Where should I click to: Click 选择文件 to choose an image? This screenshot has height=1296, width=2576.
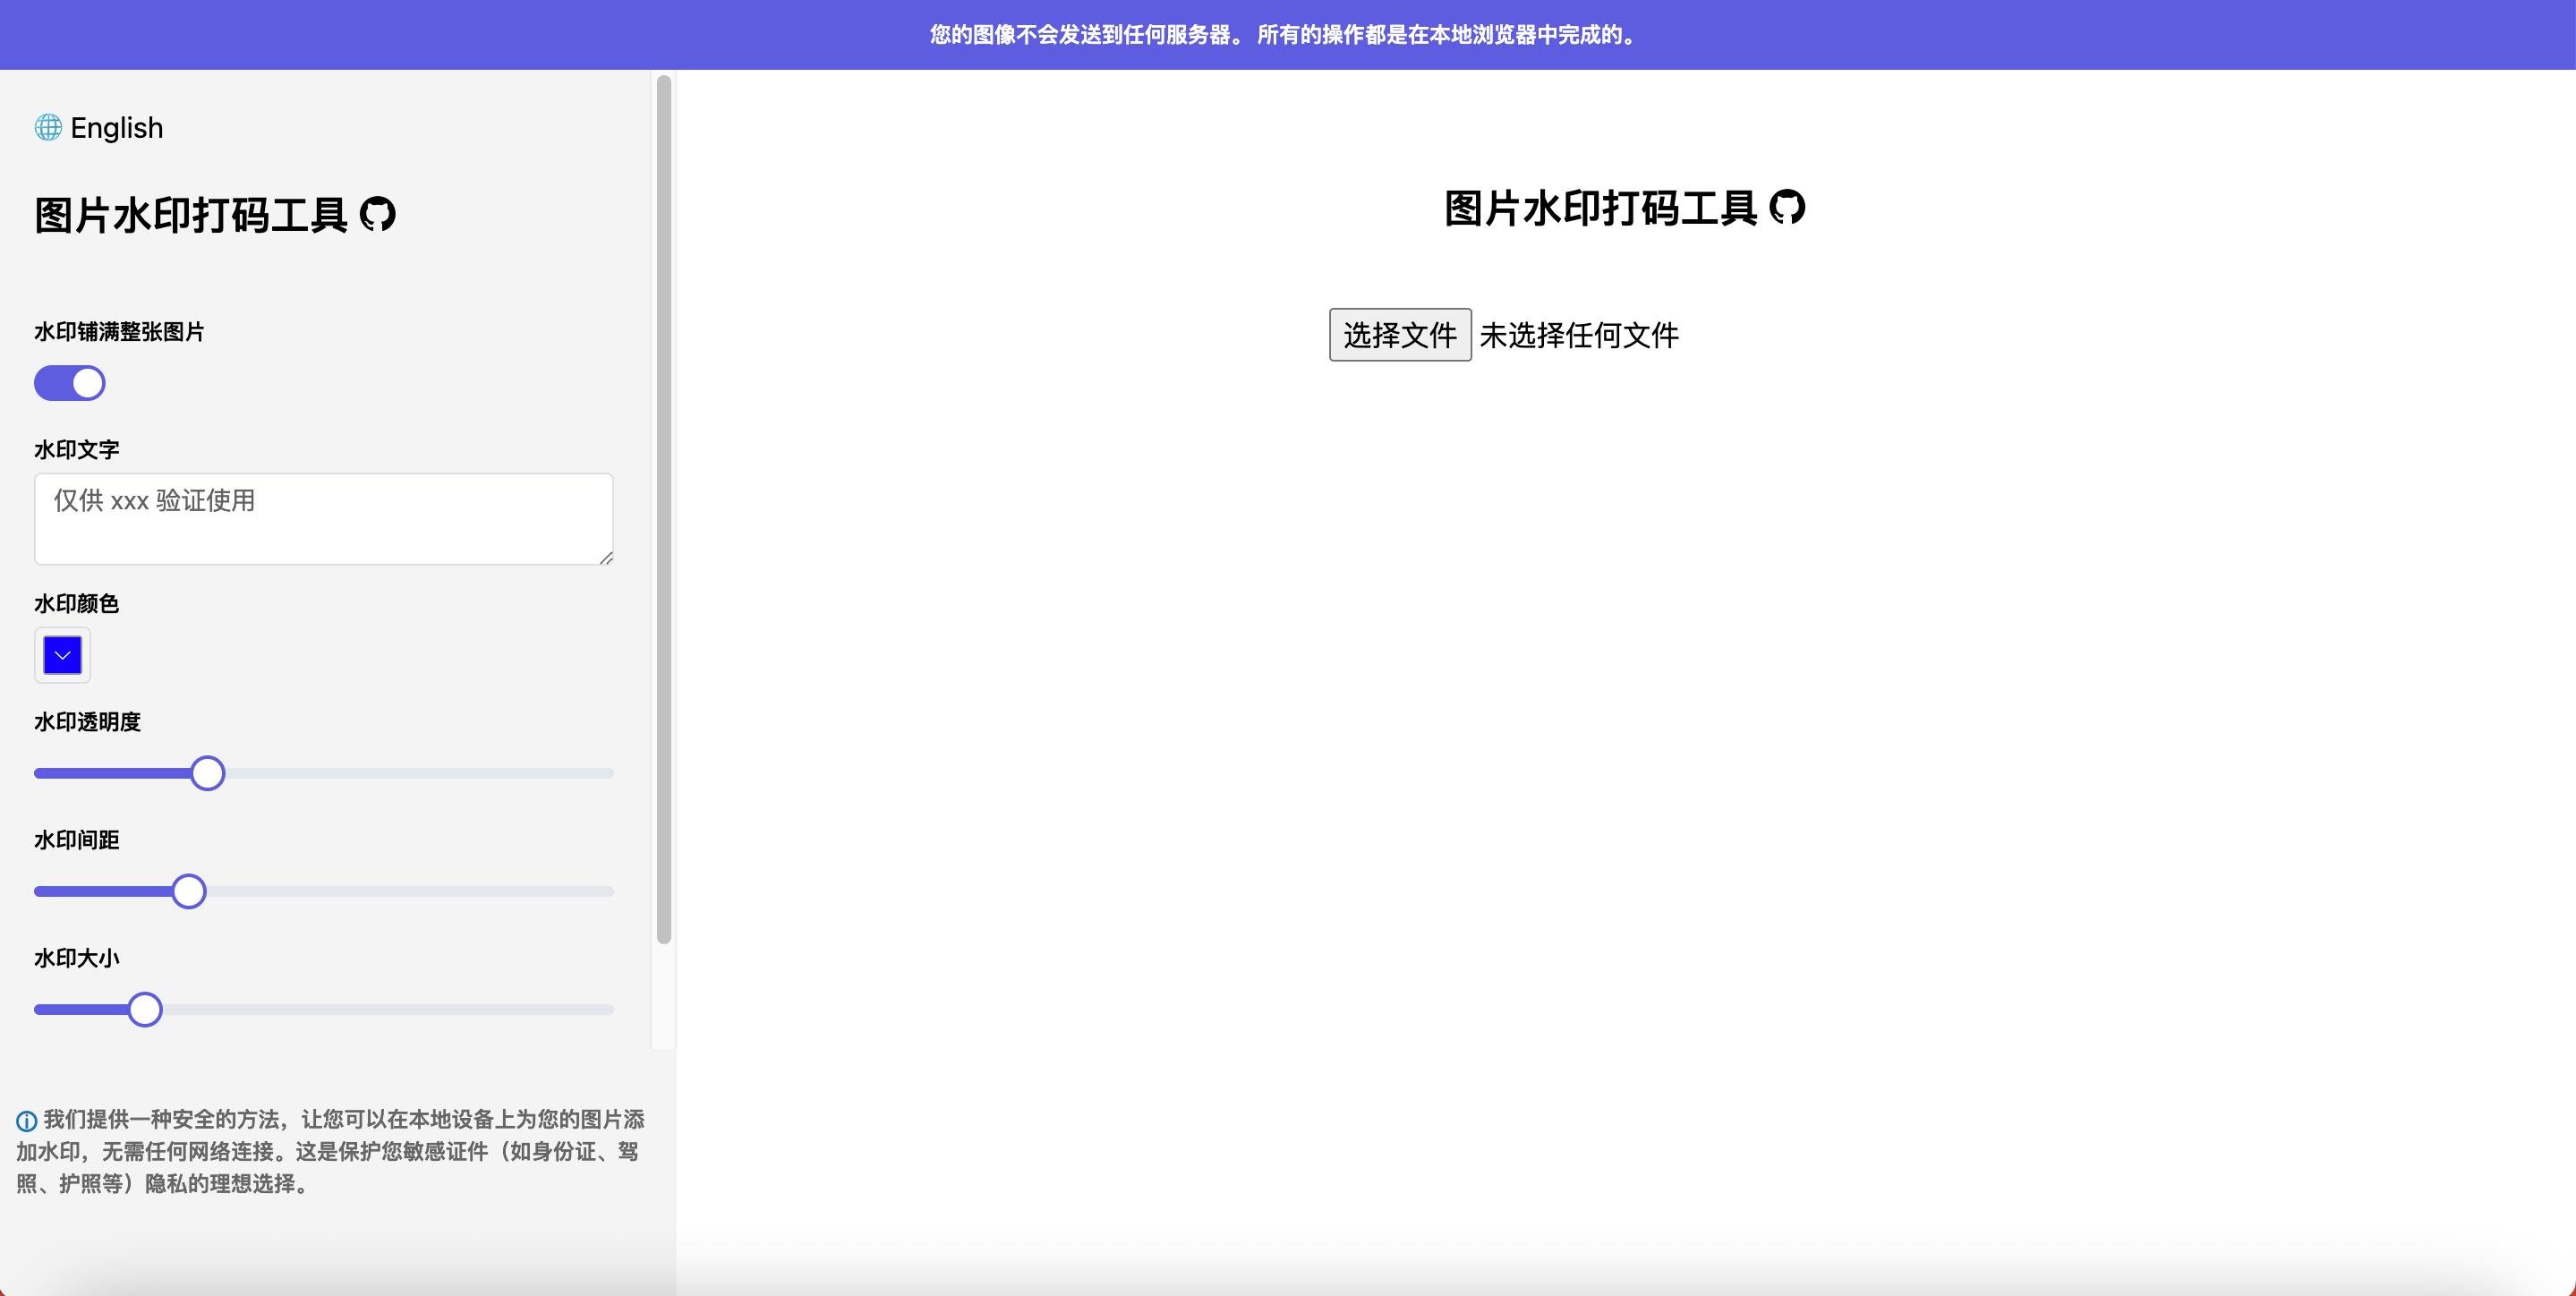point(1399,335)
